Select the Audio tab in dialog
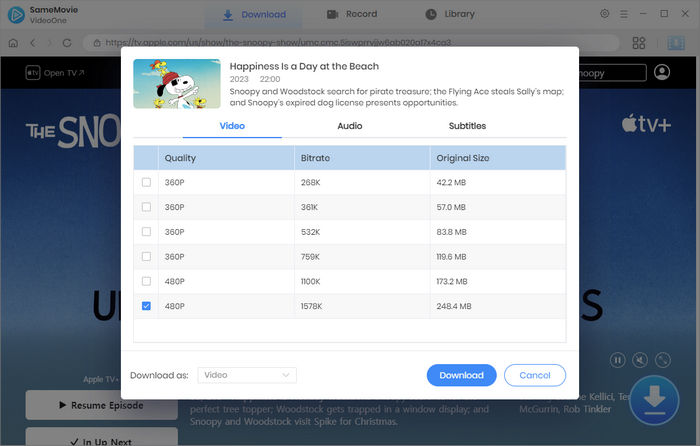Screen dimensions: 700x446 350,126
